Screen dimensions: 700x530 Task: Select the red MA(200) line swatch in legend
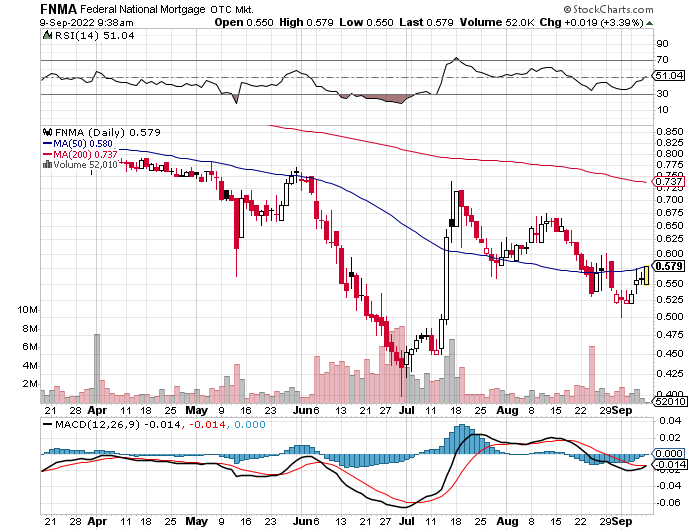coord(47,154)
